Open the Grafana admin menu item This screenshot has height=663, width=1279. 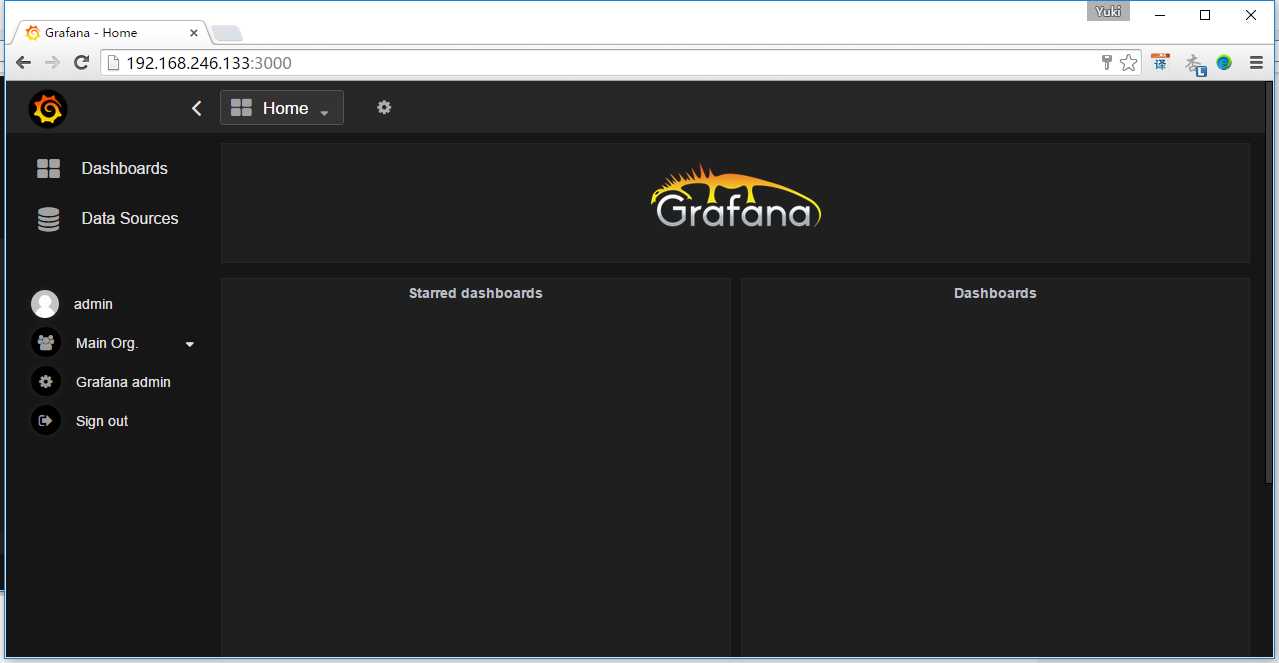pos(123,382)
